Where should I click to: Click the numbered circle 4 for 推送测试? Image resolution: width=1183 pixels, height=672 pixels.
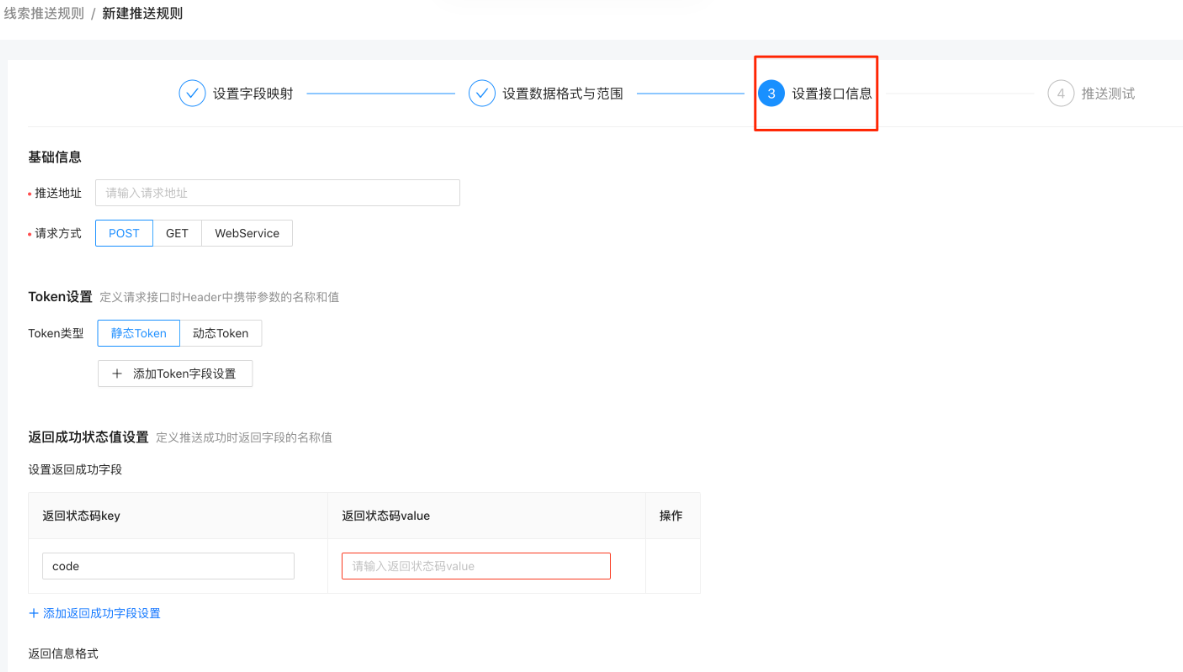pos(1060,92)
